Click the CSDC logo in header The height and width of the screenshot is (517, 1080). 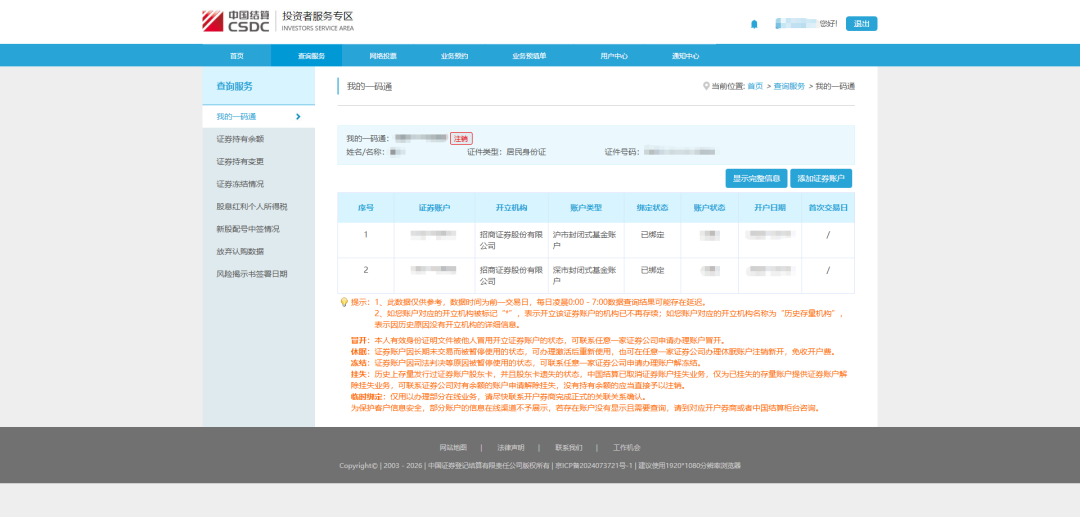[x=235, y=21]
